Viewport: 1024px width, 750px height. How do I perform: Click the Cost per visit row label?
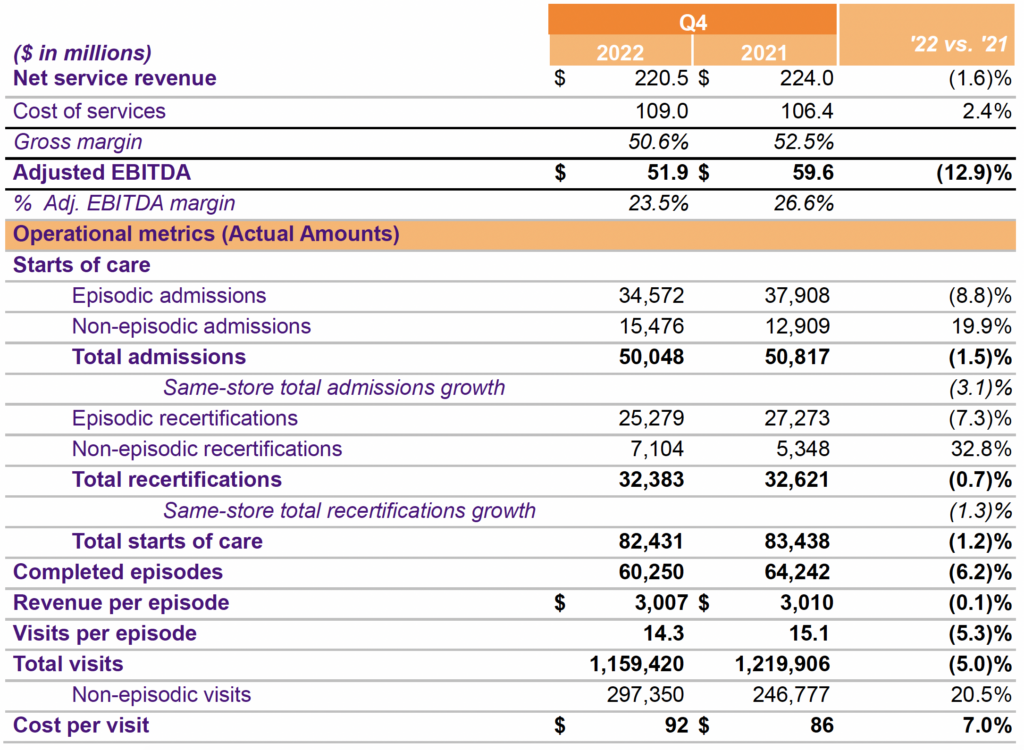(x=81, y=725)
